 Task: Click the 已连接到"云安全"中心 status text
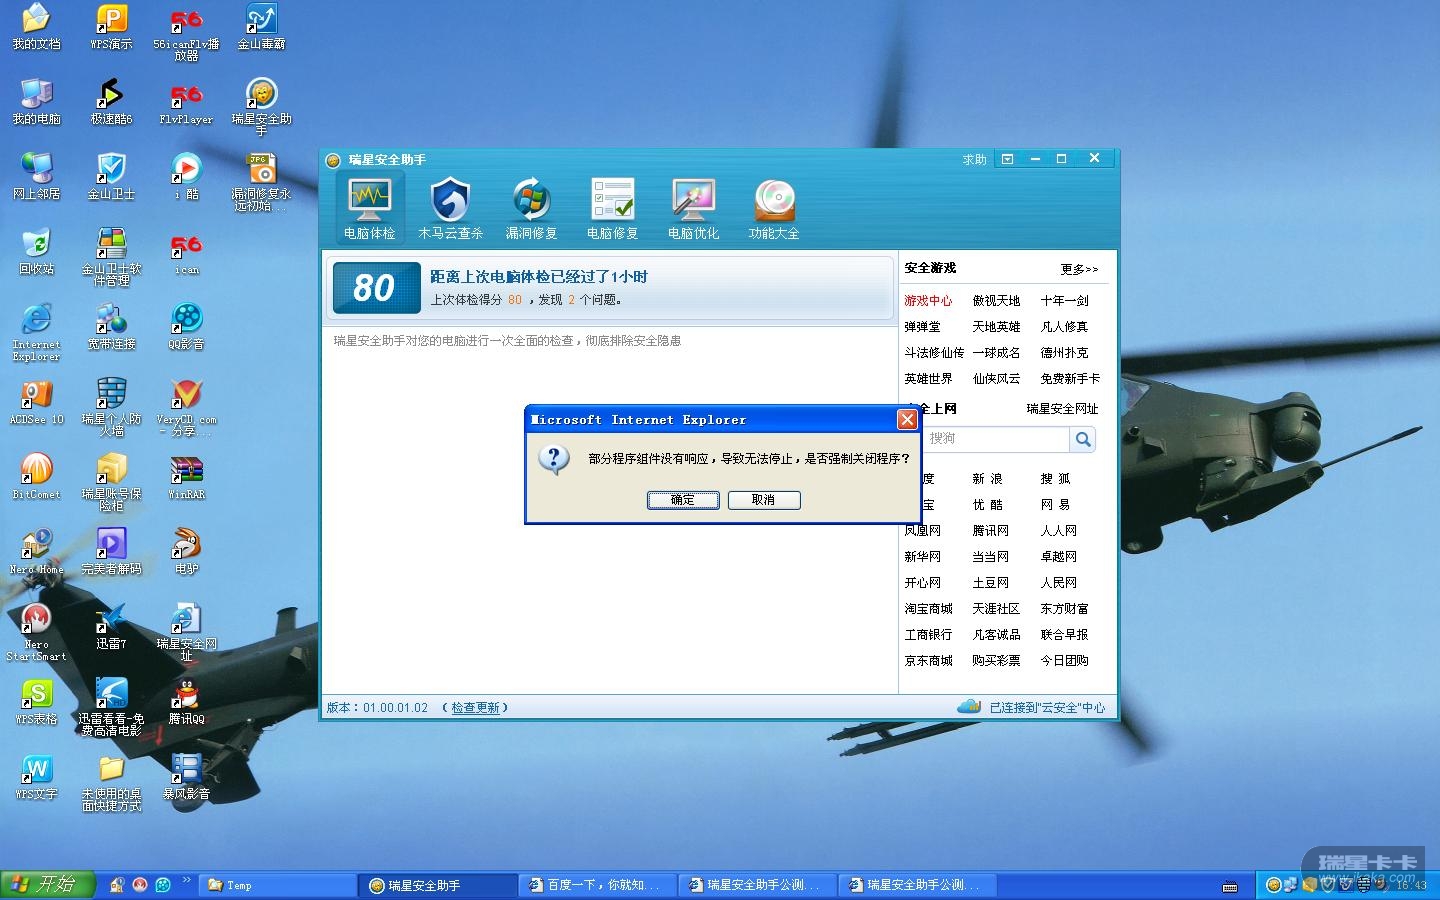click(1047, 708)
